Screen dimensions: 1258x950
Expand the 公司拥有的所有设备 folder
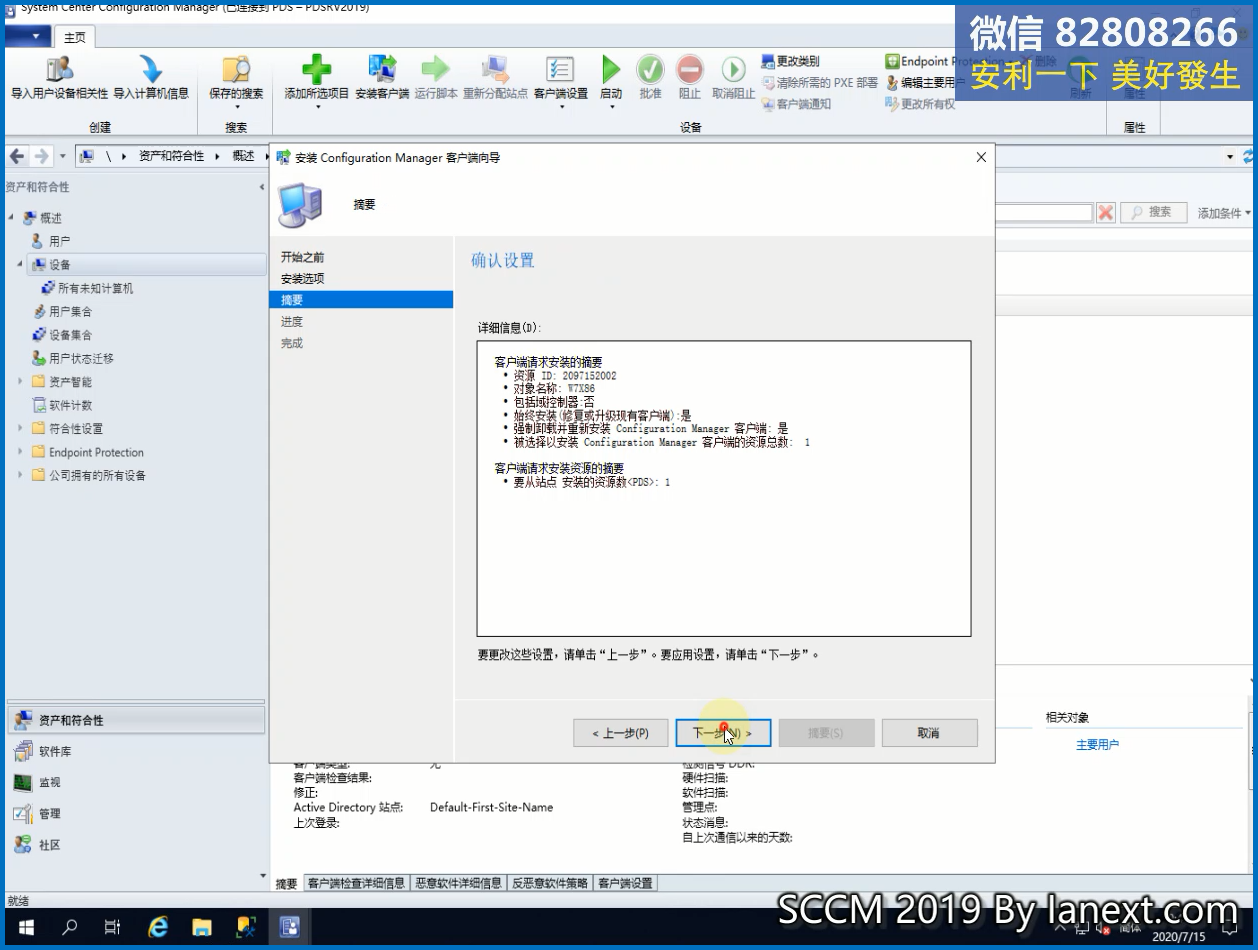click(20, 475)
